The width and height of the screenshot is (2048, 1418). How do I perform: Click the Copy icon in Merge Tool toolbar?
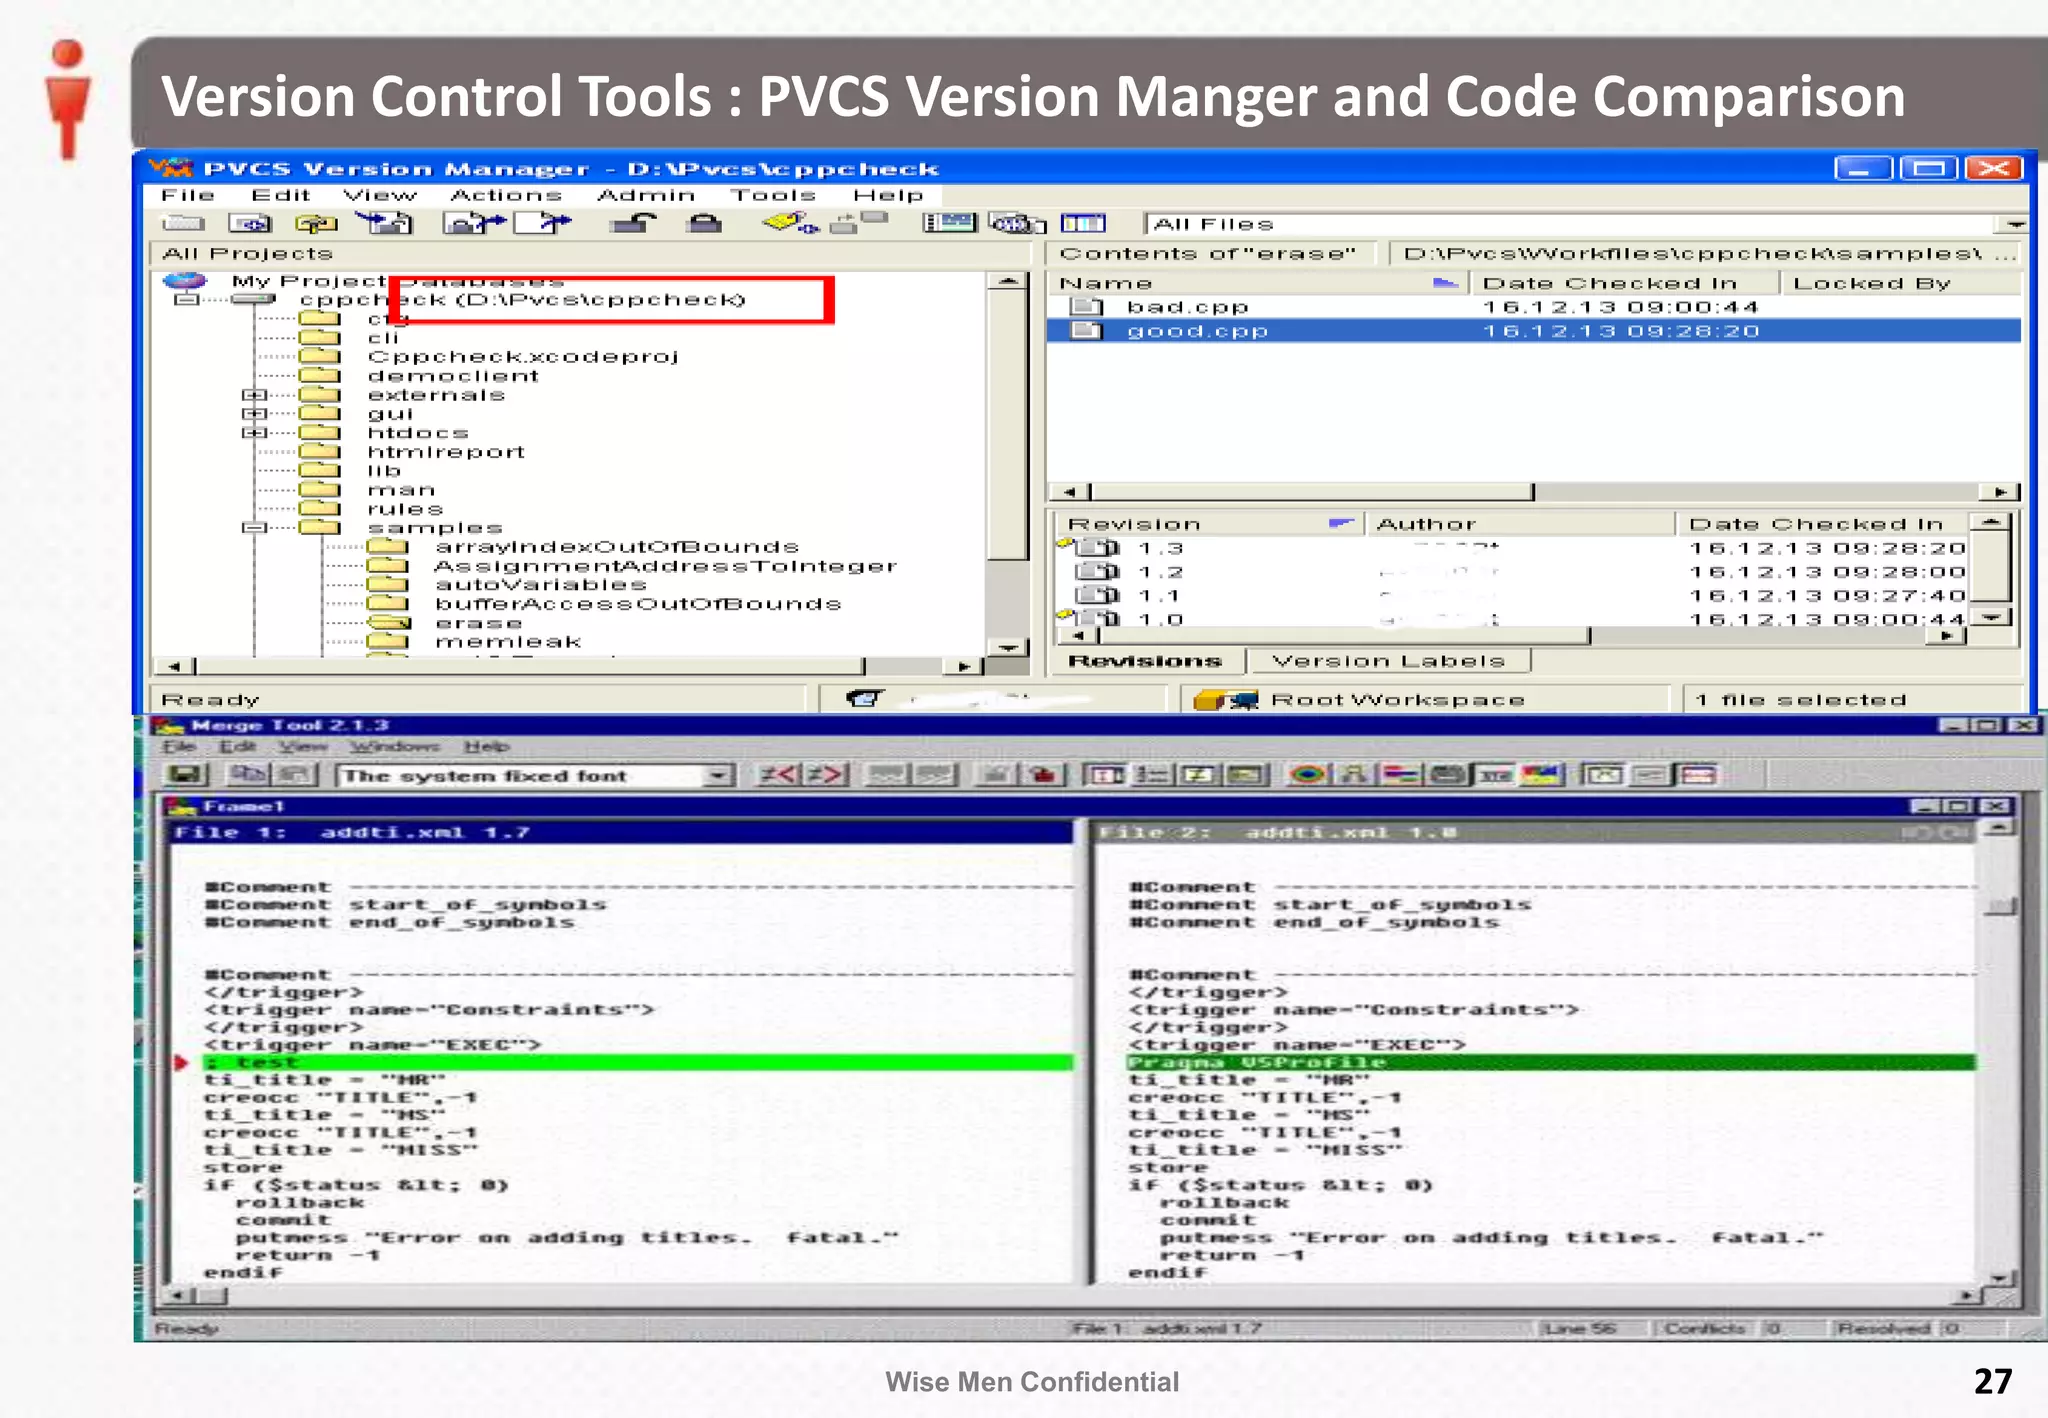[248, 775]
